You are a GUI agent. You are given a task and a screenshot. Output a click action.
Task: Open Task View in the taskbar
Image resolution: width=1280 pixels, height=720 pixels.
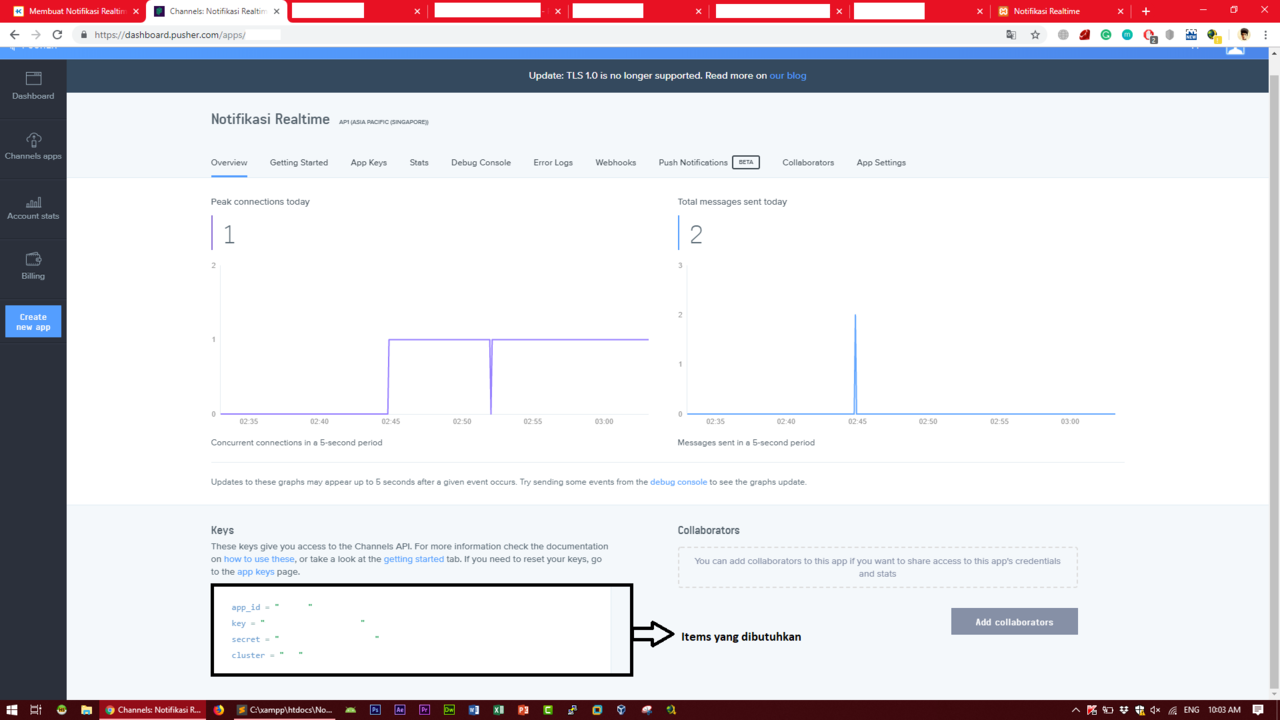tap(36, 710)
